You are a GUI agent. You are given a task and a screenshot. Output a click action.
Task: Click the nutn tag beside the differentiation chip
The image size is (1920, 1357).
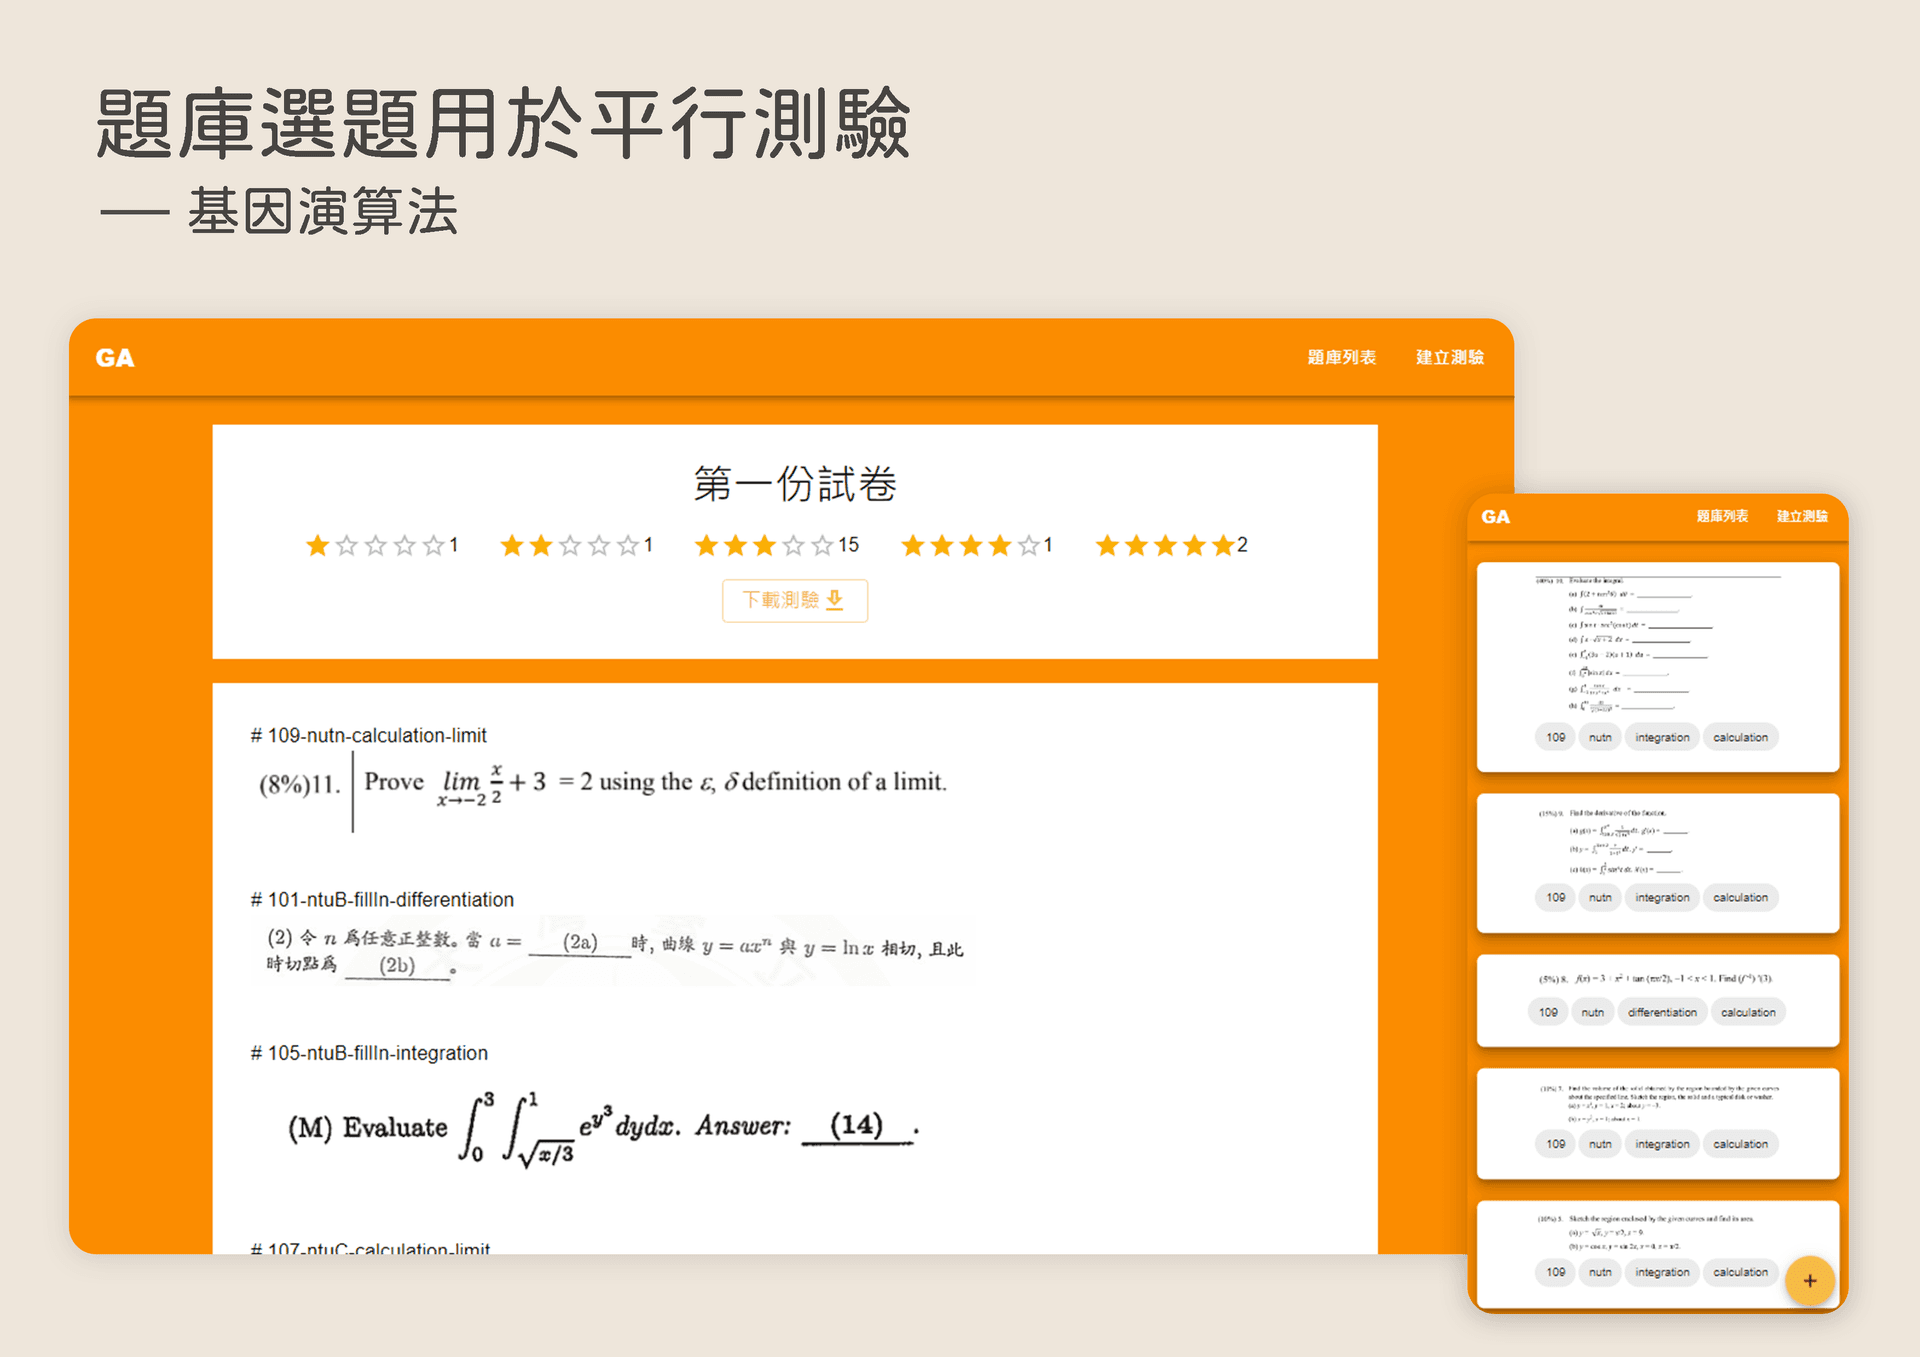pyautogui.click(x=1593, y=1012)
